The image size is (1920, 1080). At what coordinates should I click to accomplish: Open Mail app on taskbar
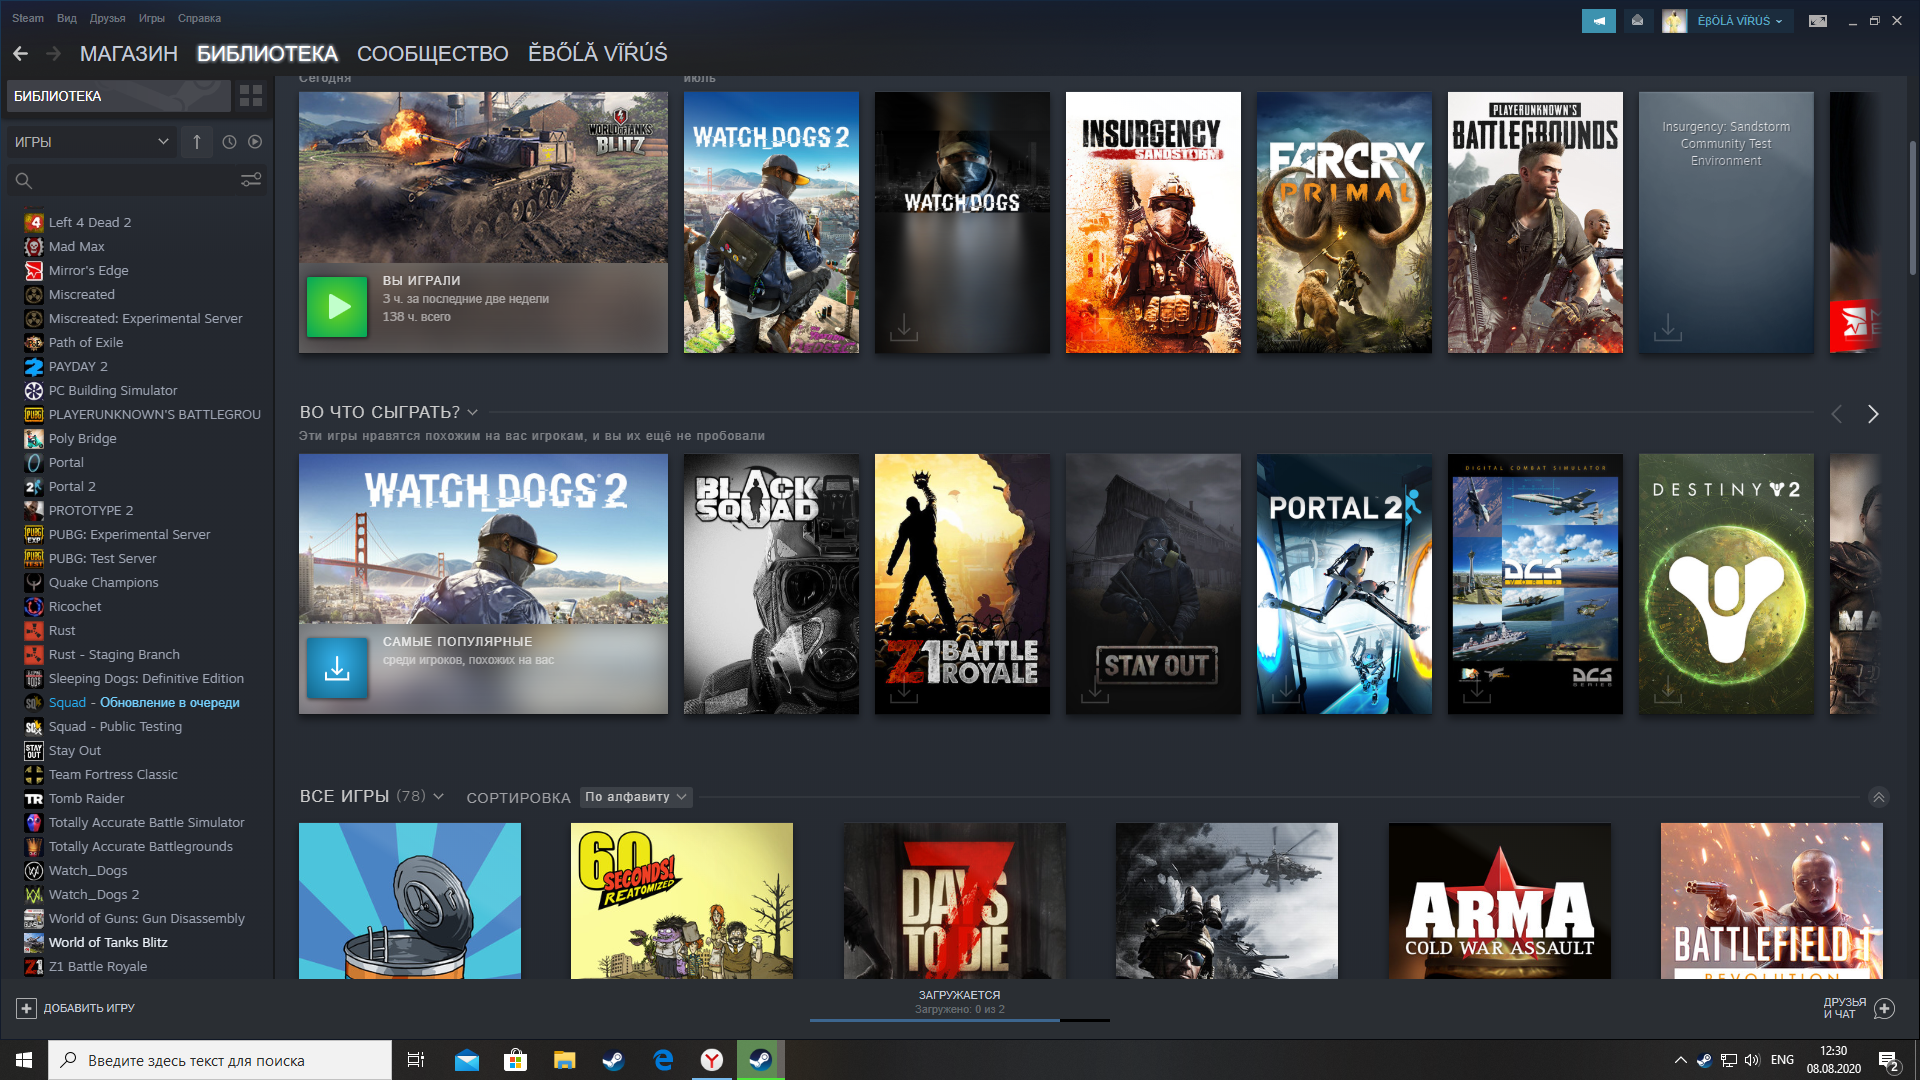(467, 1060)
